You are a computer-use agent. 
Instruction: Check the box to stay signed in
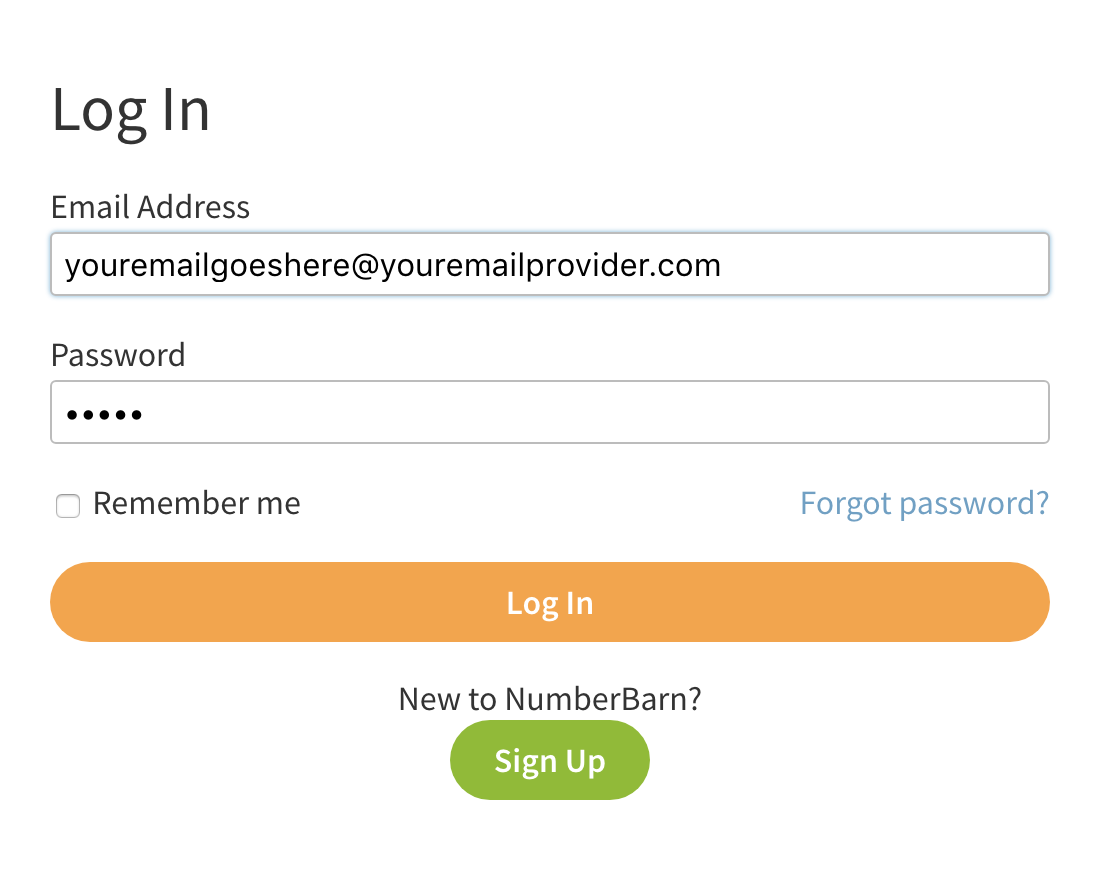[x=67, y=506]
